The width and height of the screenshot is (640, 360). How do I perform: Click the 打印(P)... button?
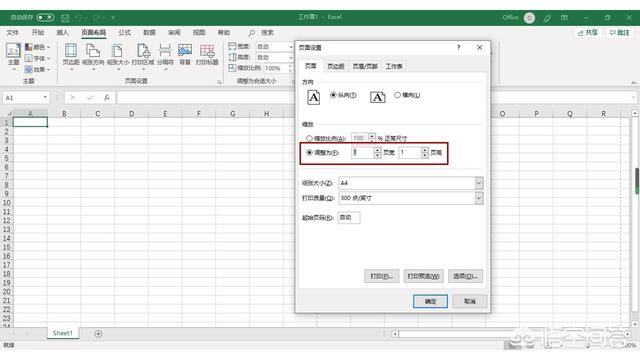[x=381, y=276]
